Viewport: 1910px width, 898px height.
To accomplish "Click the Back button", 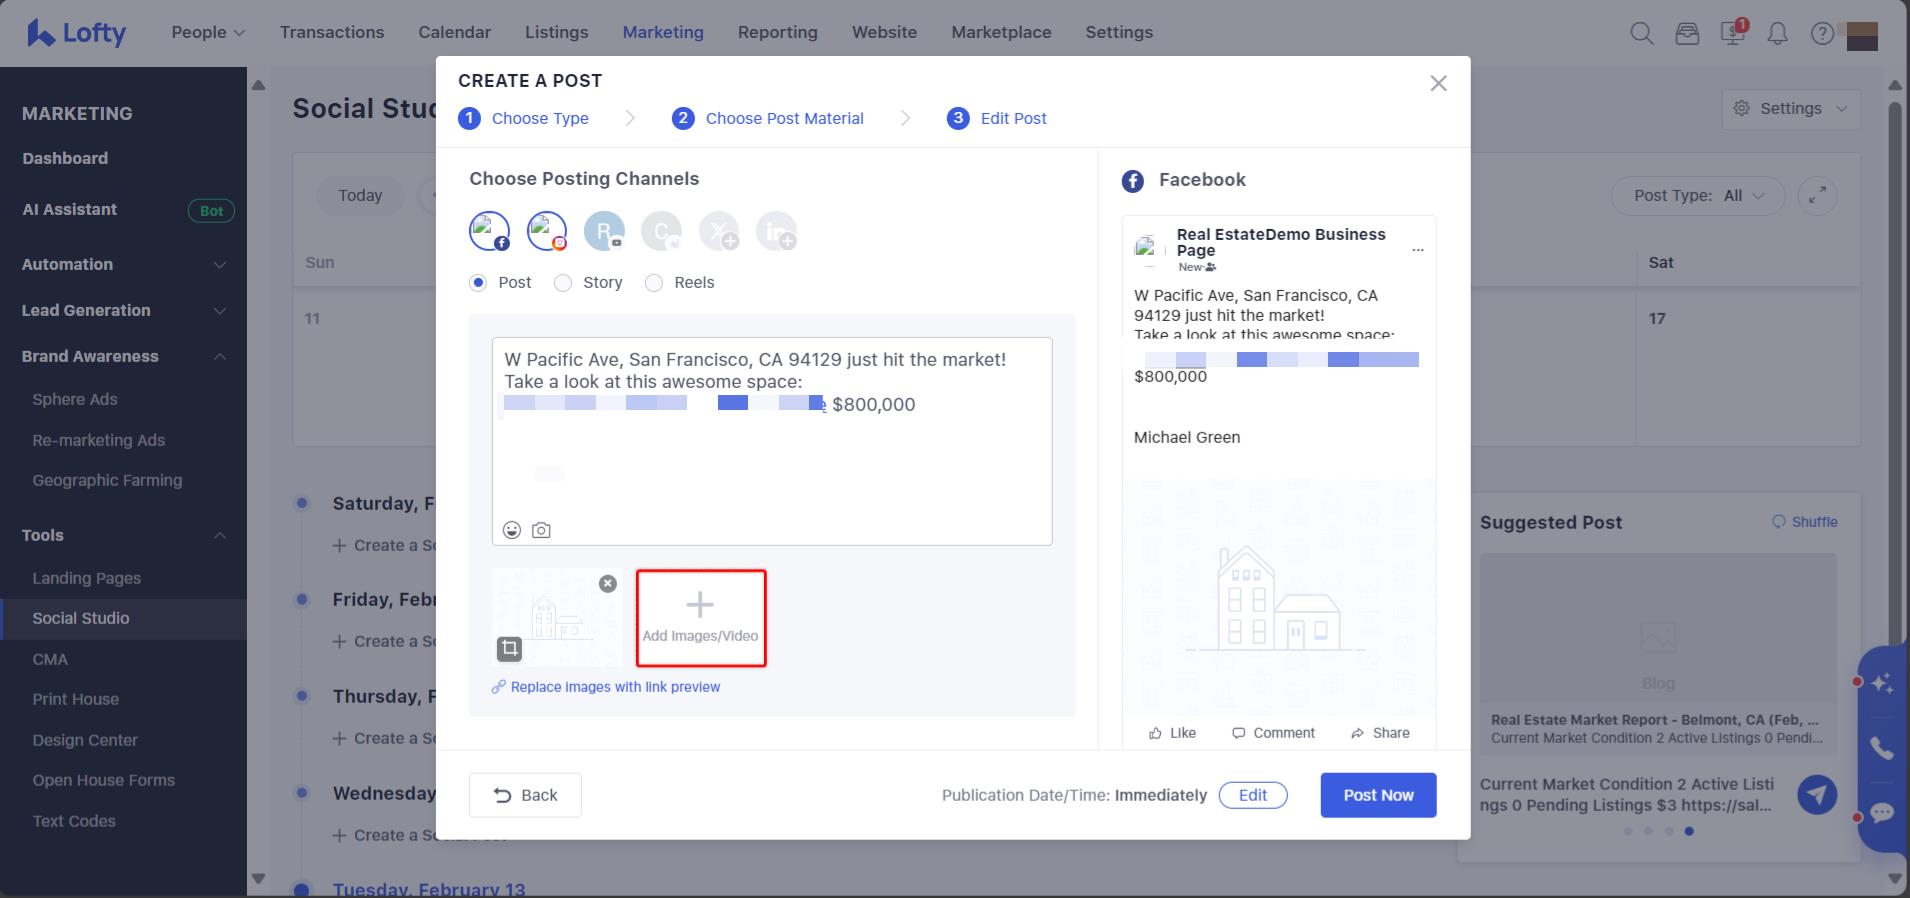I will 525,795.
